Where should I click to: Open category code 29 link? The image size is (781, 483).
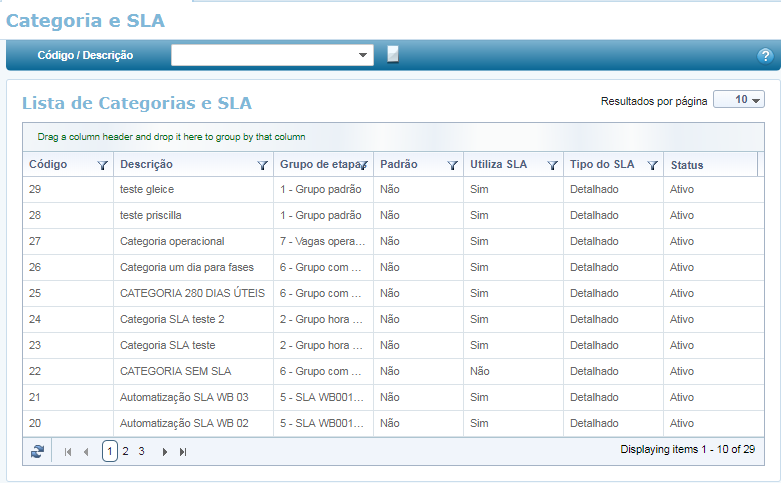point(35,189)
